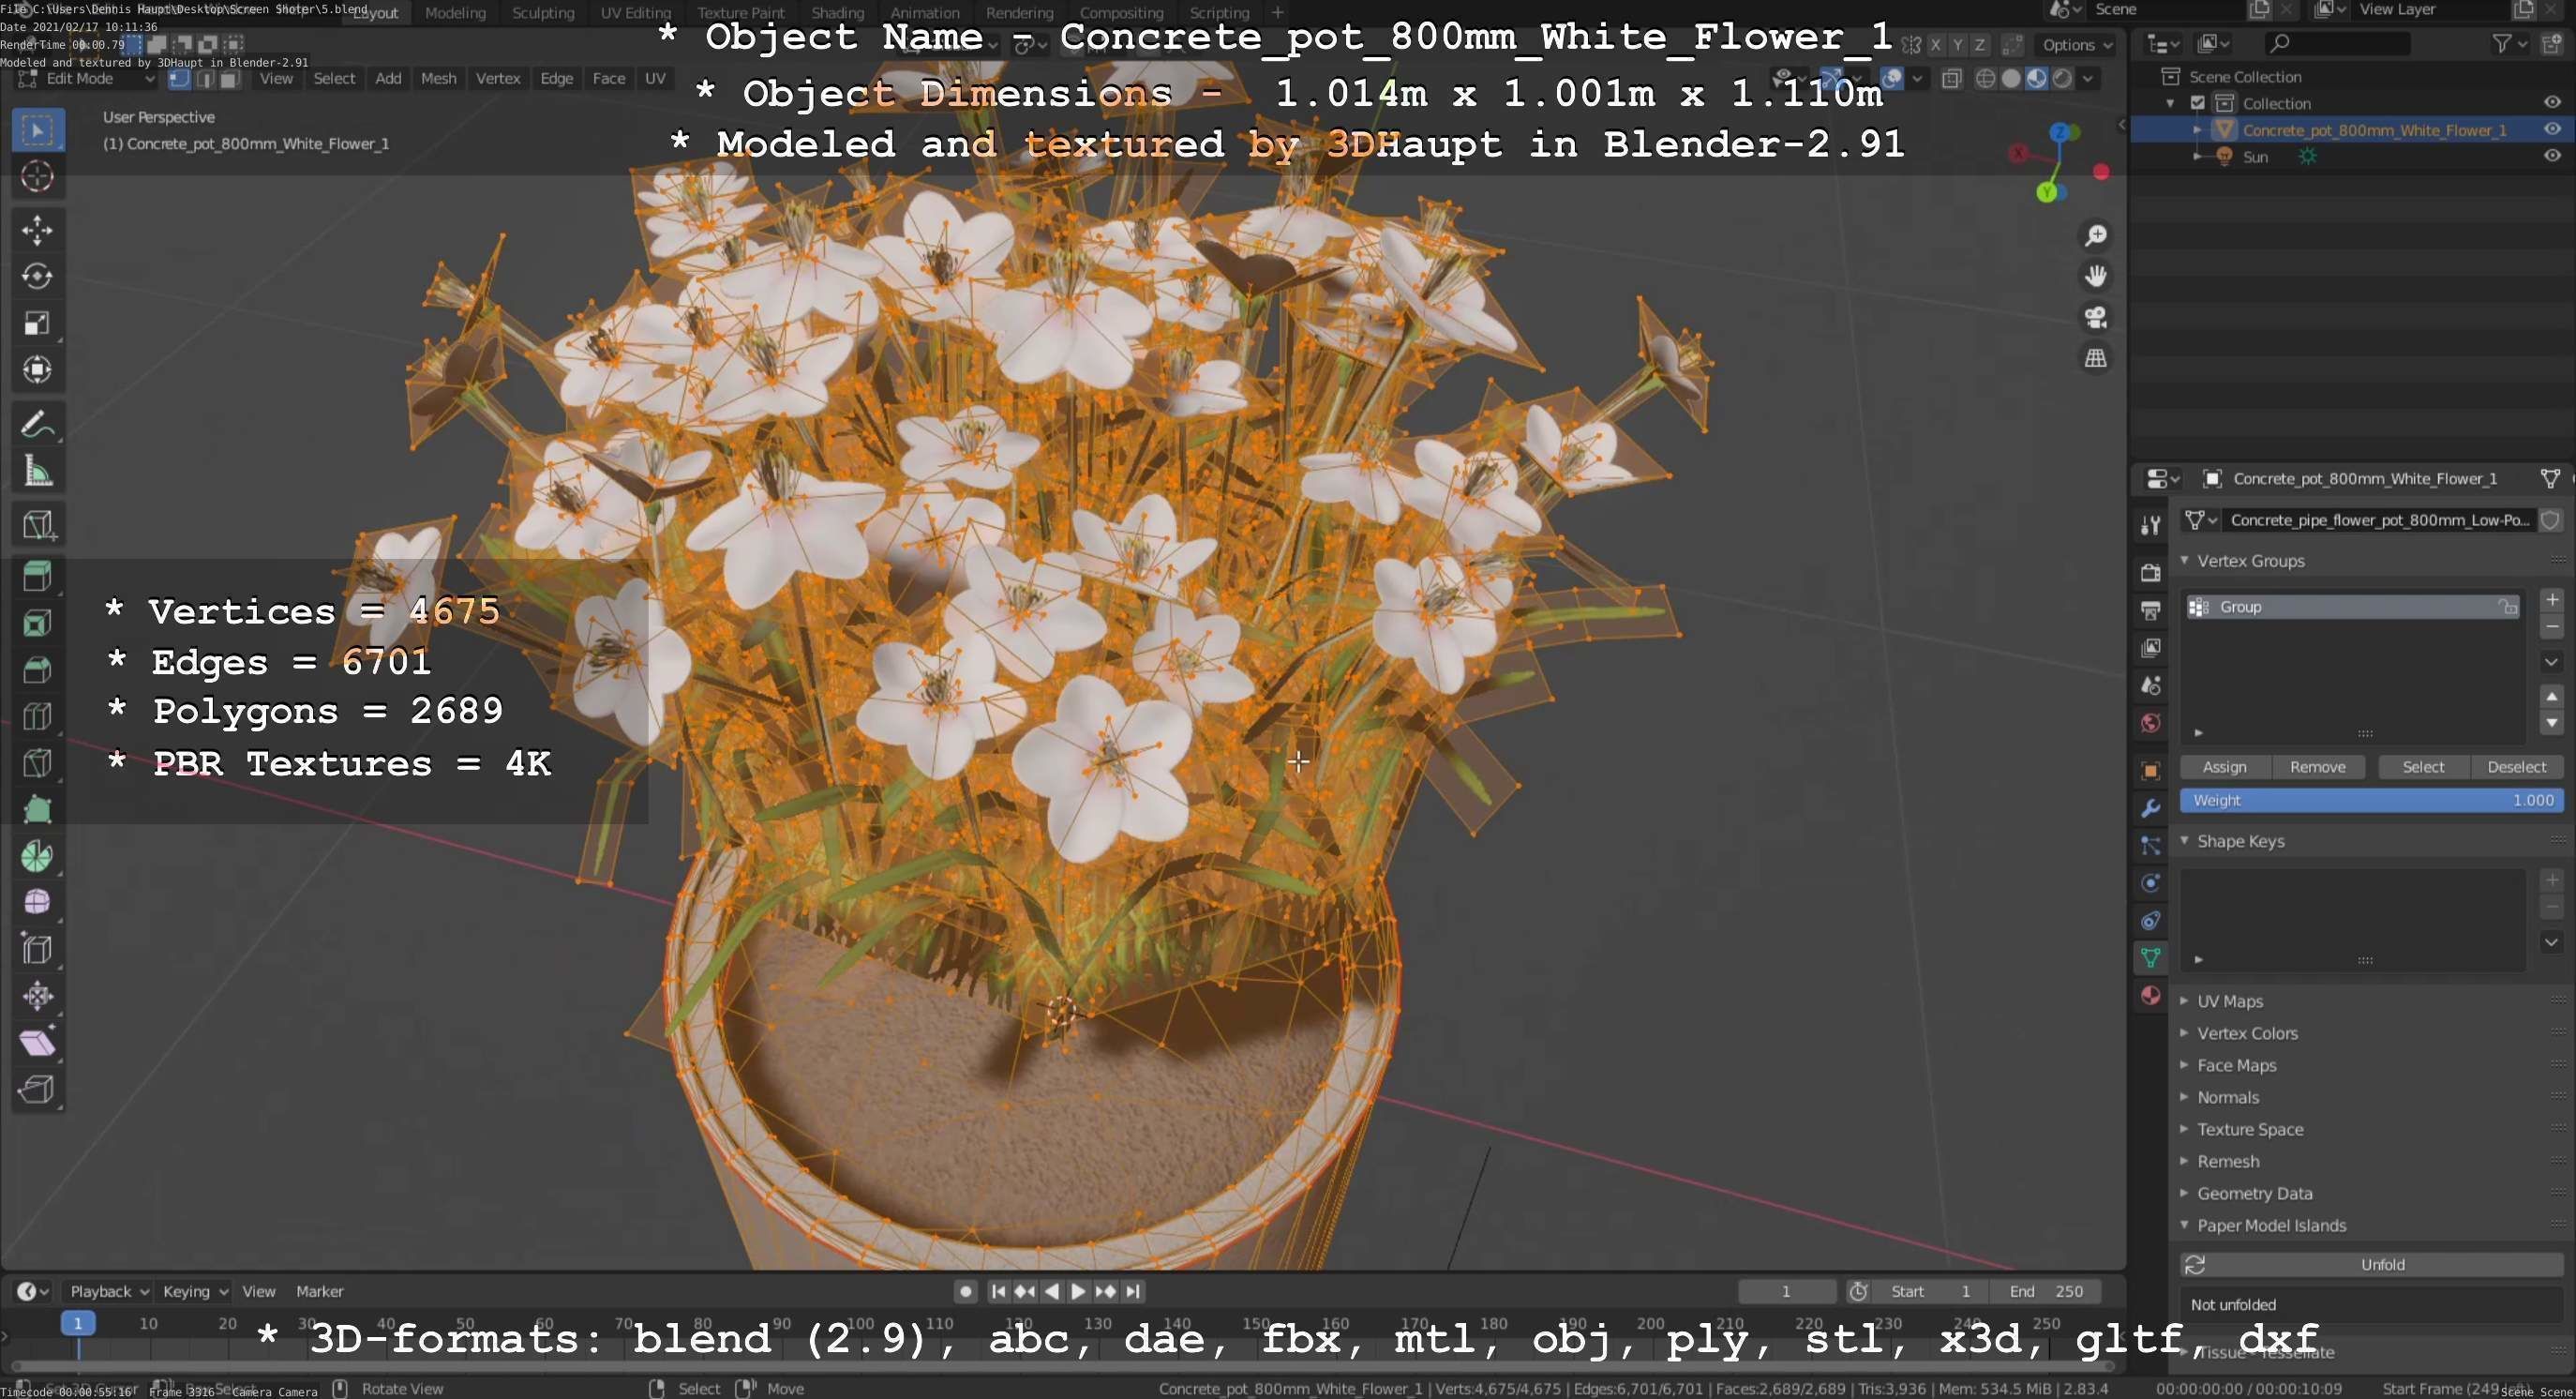This screenshot has height=1399, width=2576.
Task: Open the World properties tab icon
Action: [2150, 723]
